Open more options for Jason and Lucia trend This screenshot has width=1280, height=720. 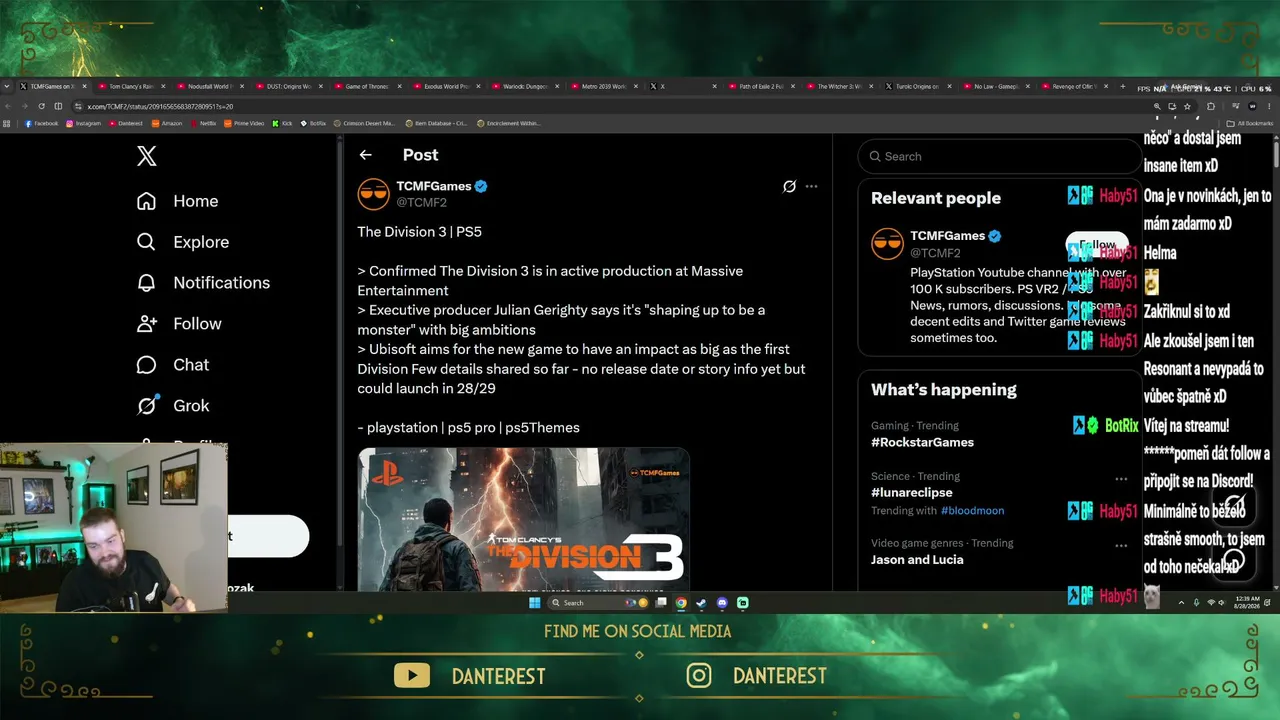coord(1121,546)
